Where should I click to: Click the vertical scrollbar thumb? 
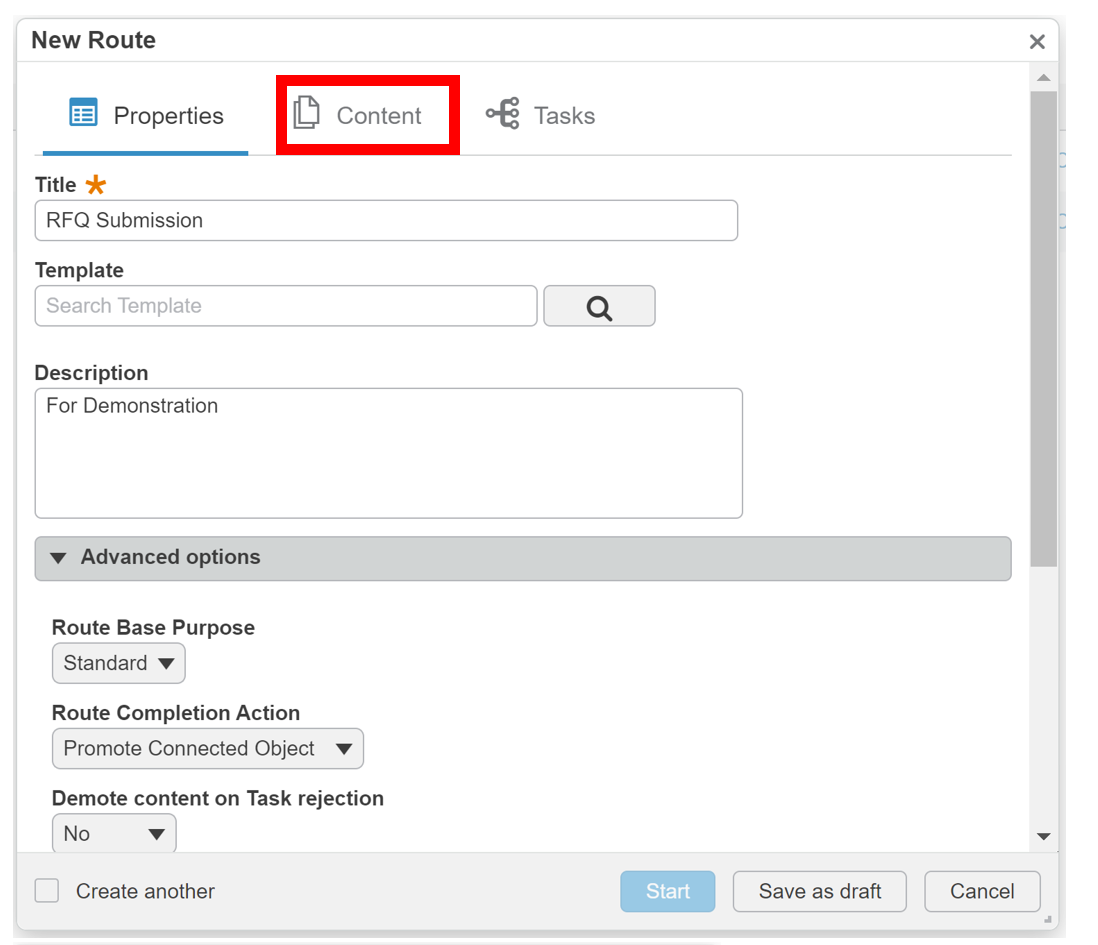tap(1043, 329)
